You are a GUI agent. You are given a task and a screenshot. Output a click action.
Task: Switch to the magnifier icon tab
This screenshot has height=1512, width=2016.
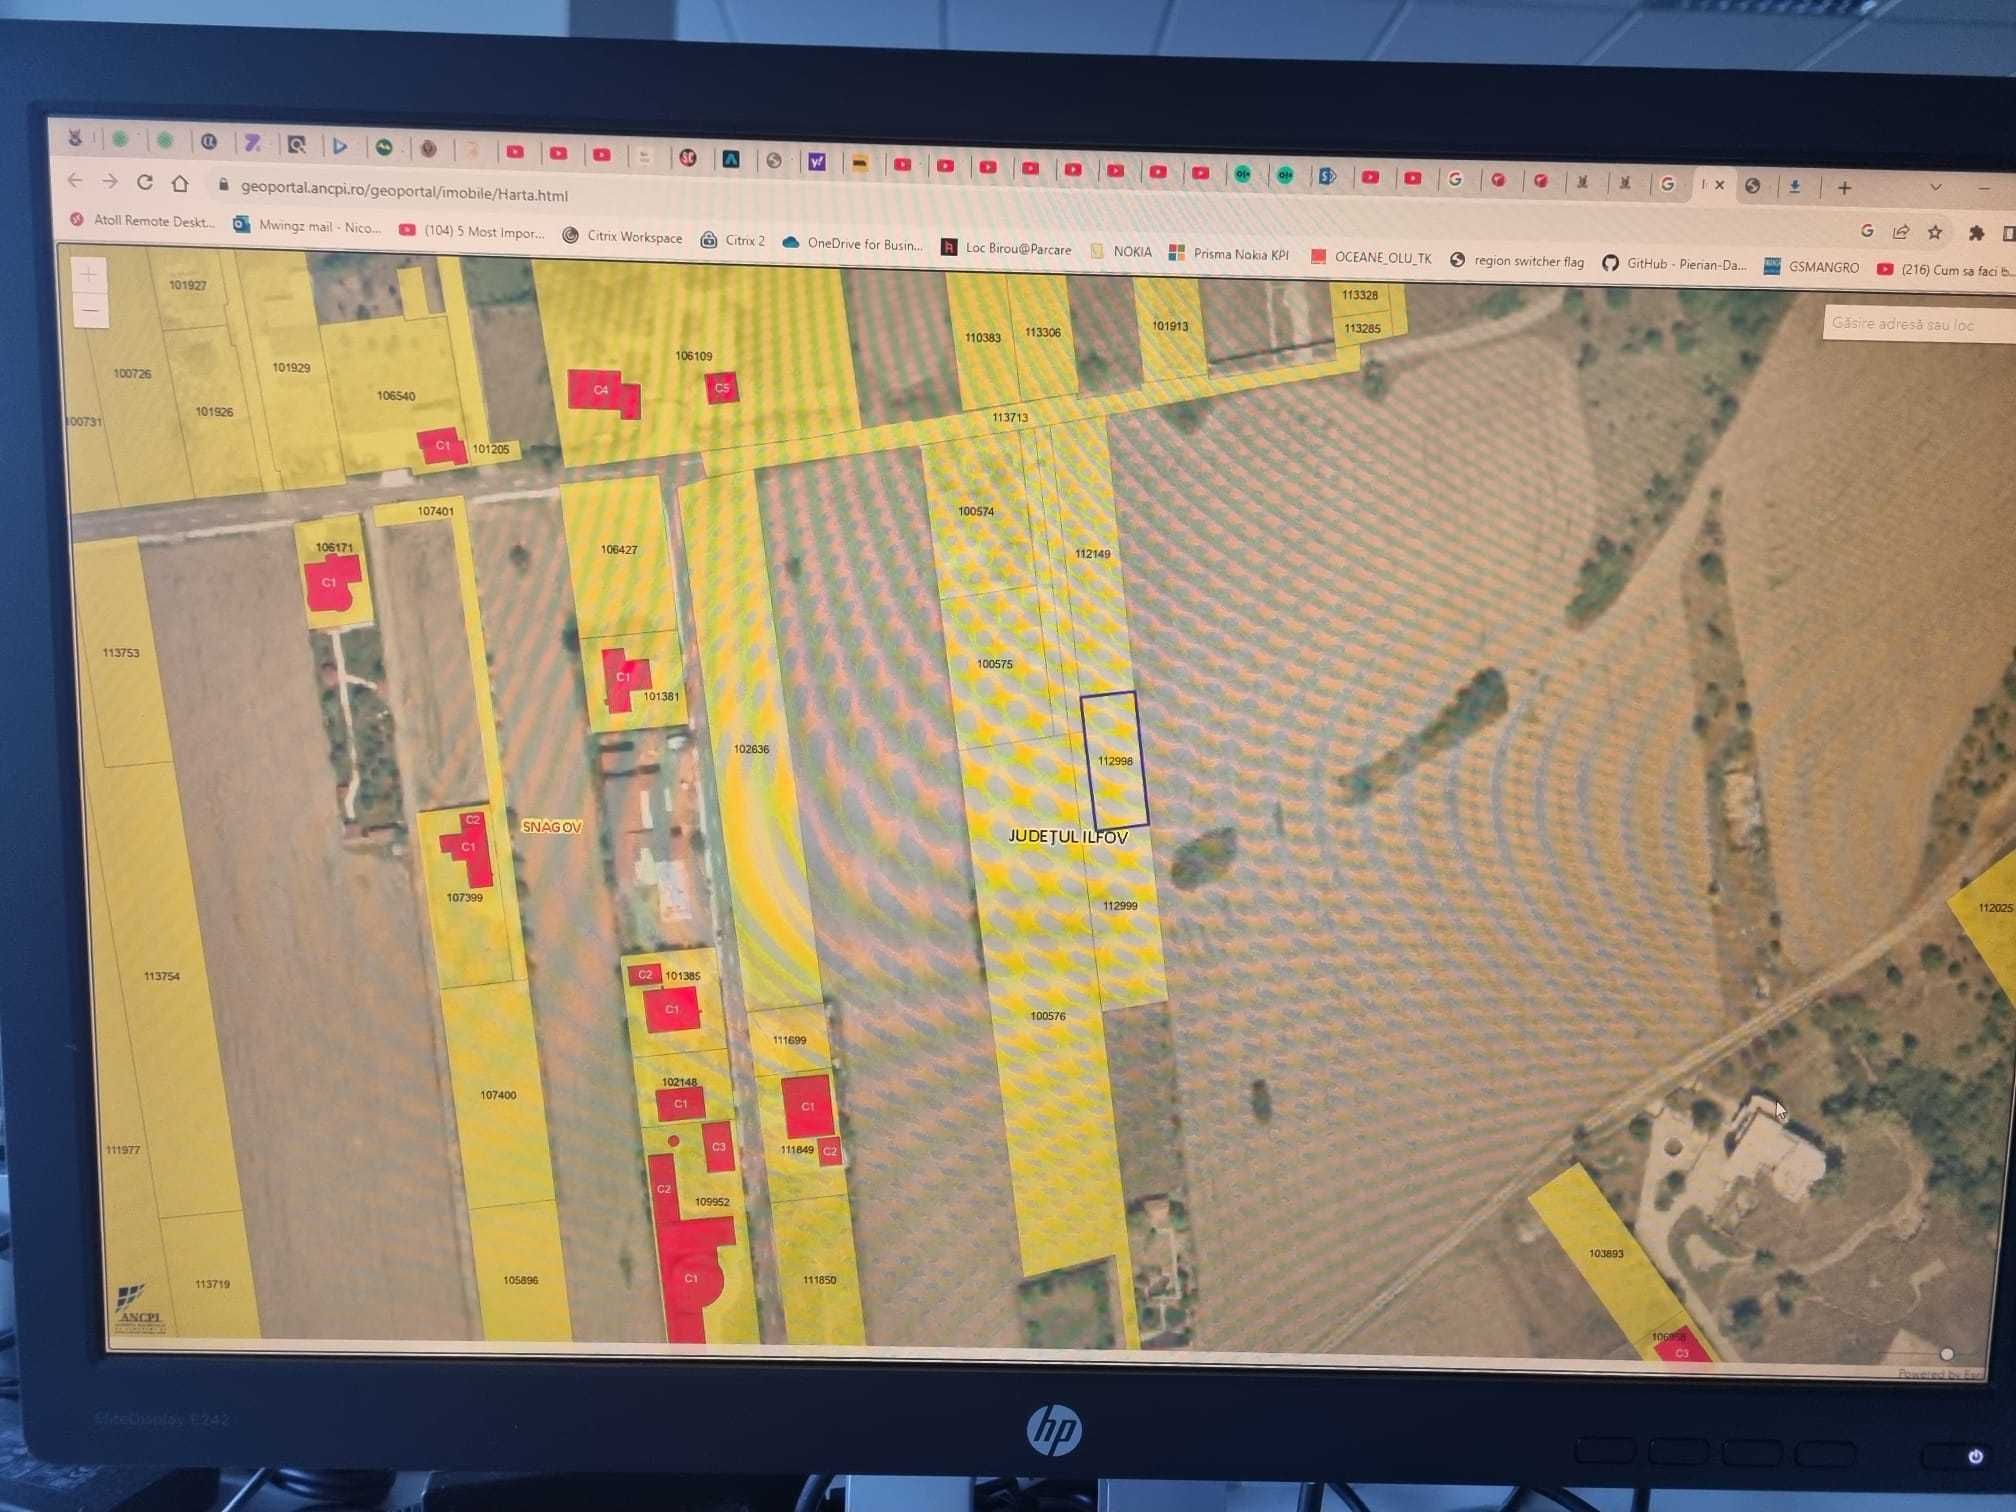[296, 145]
